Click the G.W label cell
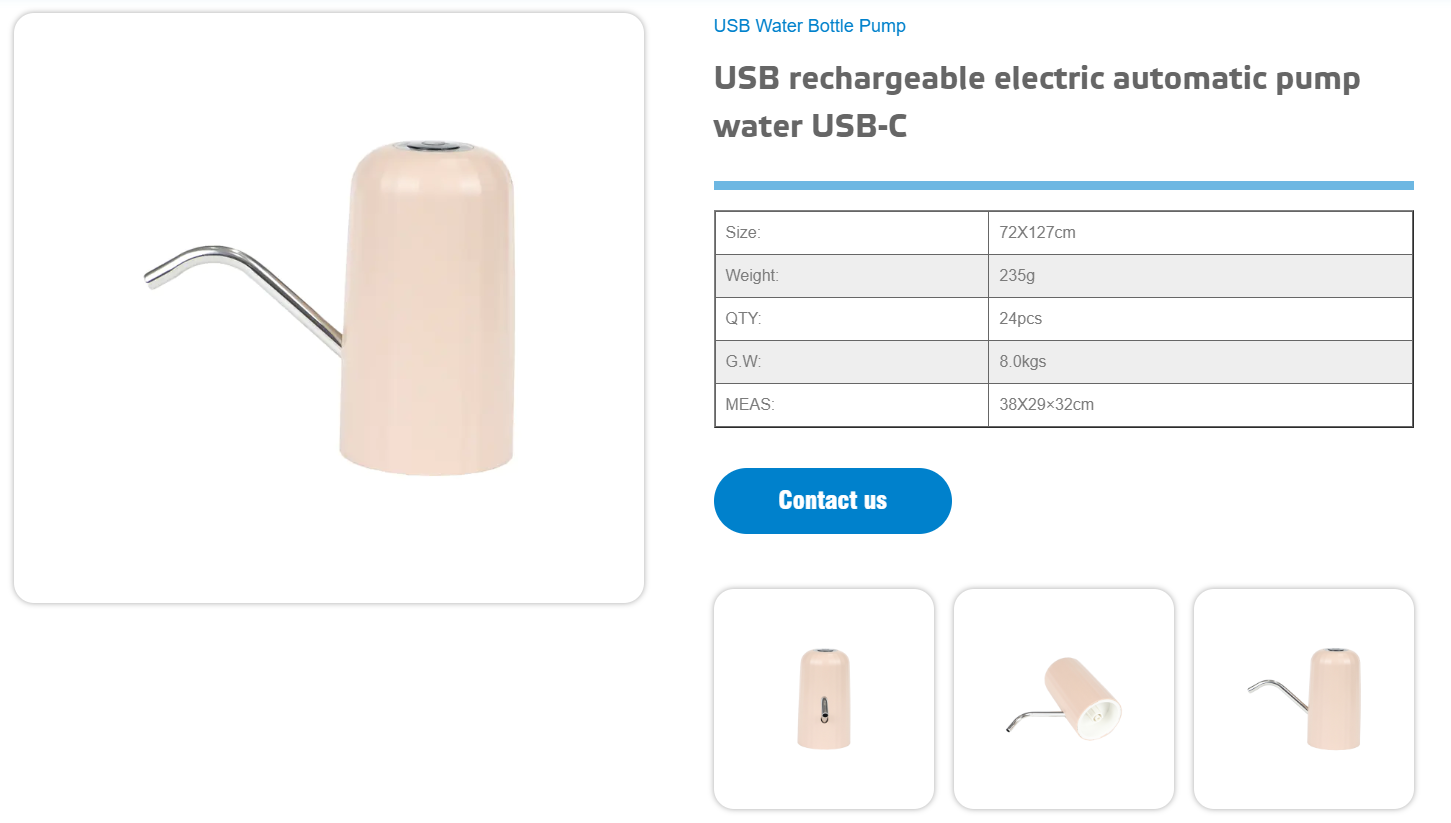The height and width of the screenshot is (823, 1451). 852,362
